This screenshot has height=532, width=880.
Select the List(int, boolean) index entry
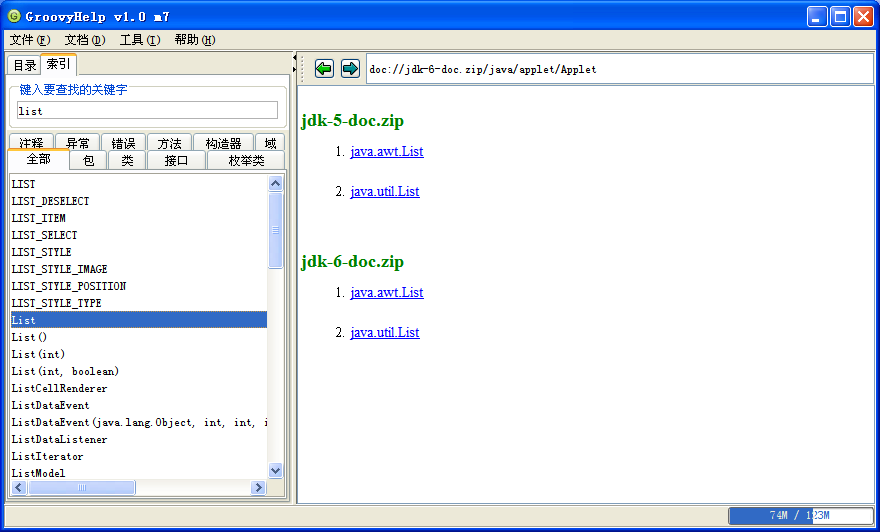point(139,371)
